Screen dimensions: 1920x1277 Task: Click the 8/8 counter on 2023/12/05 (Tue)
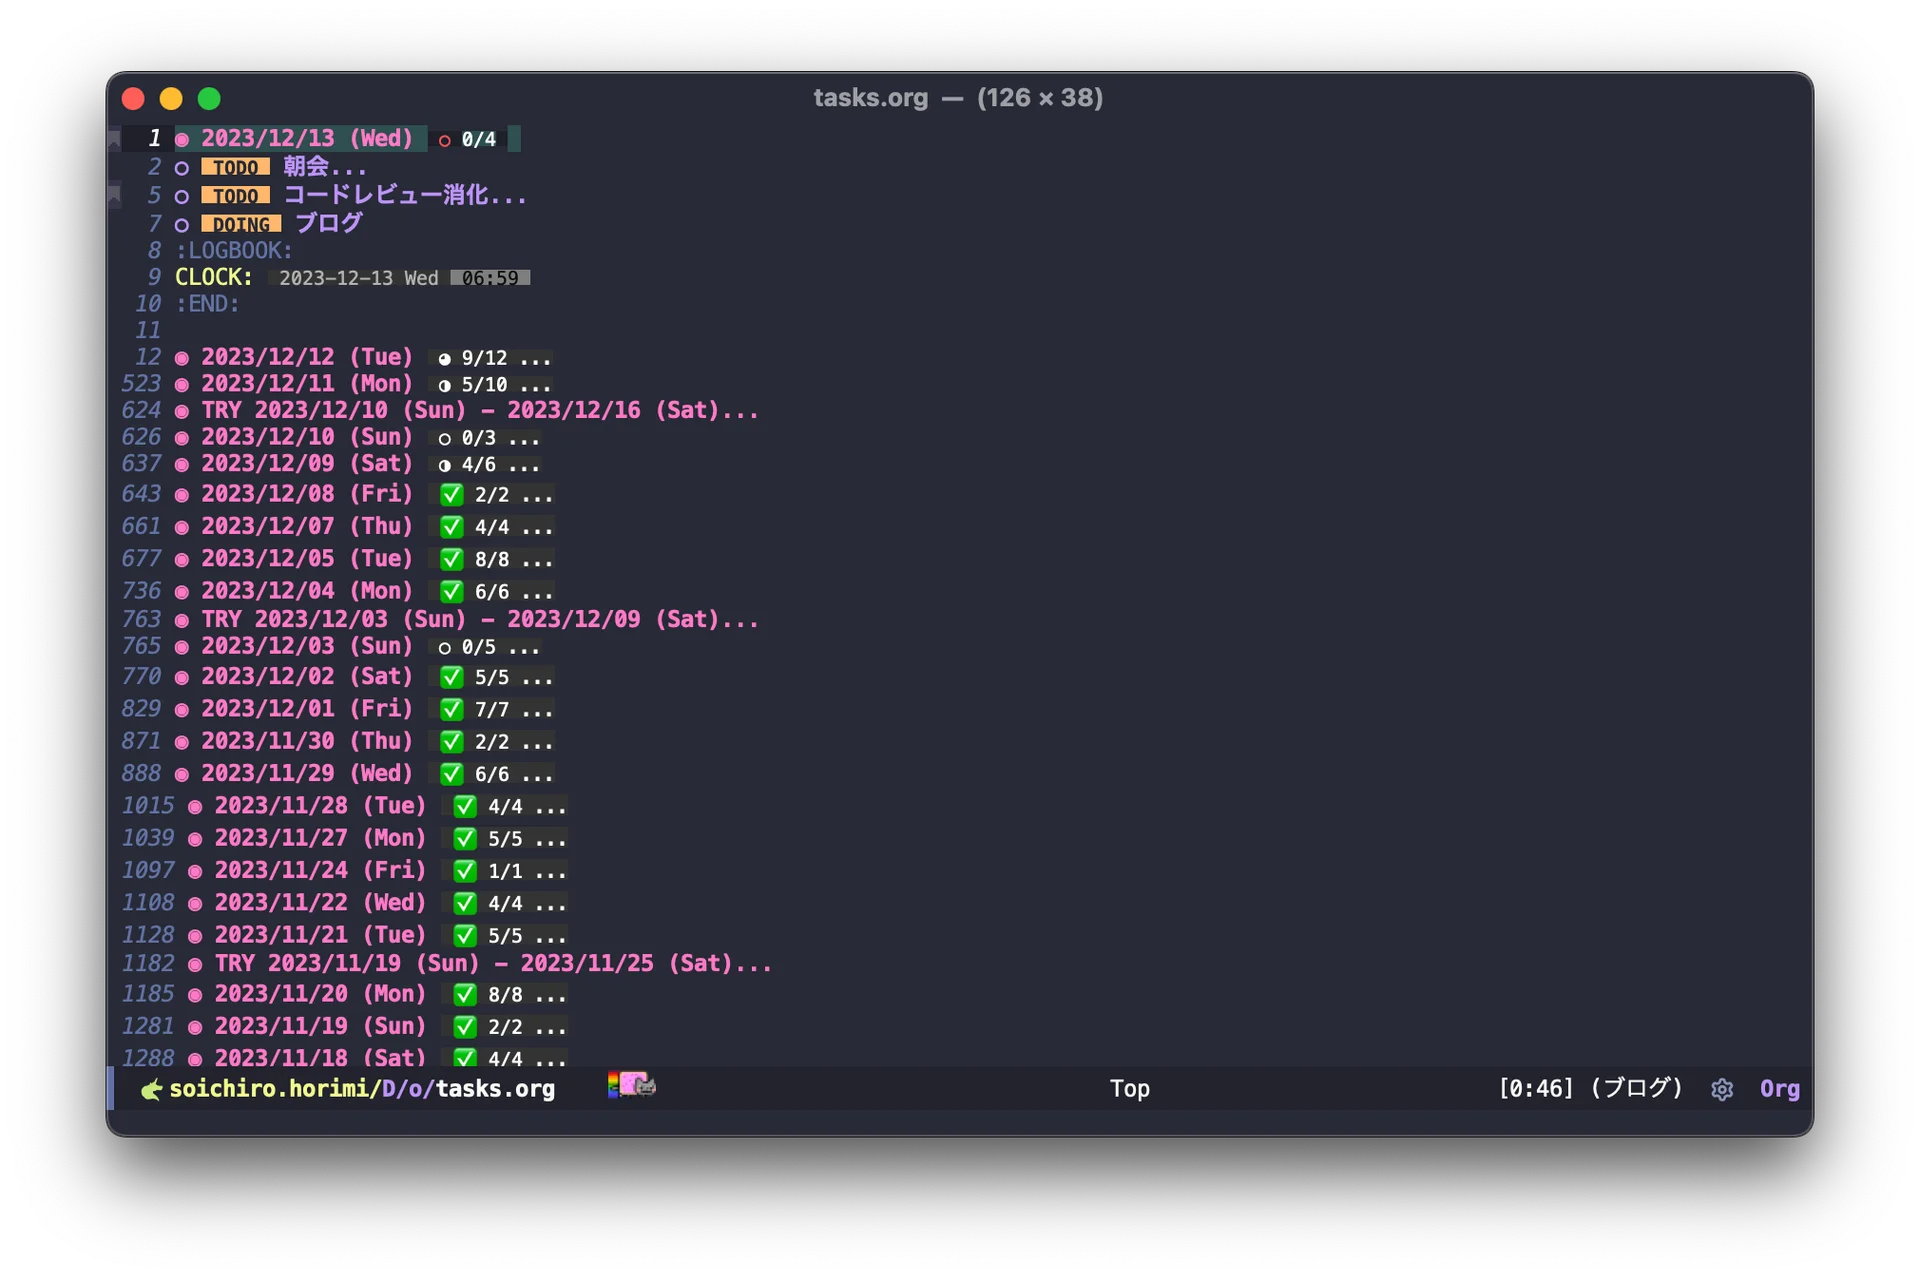click(x=492, y=560)
